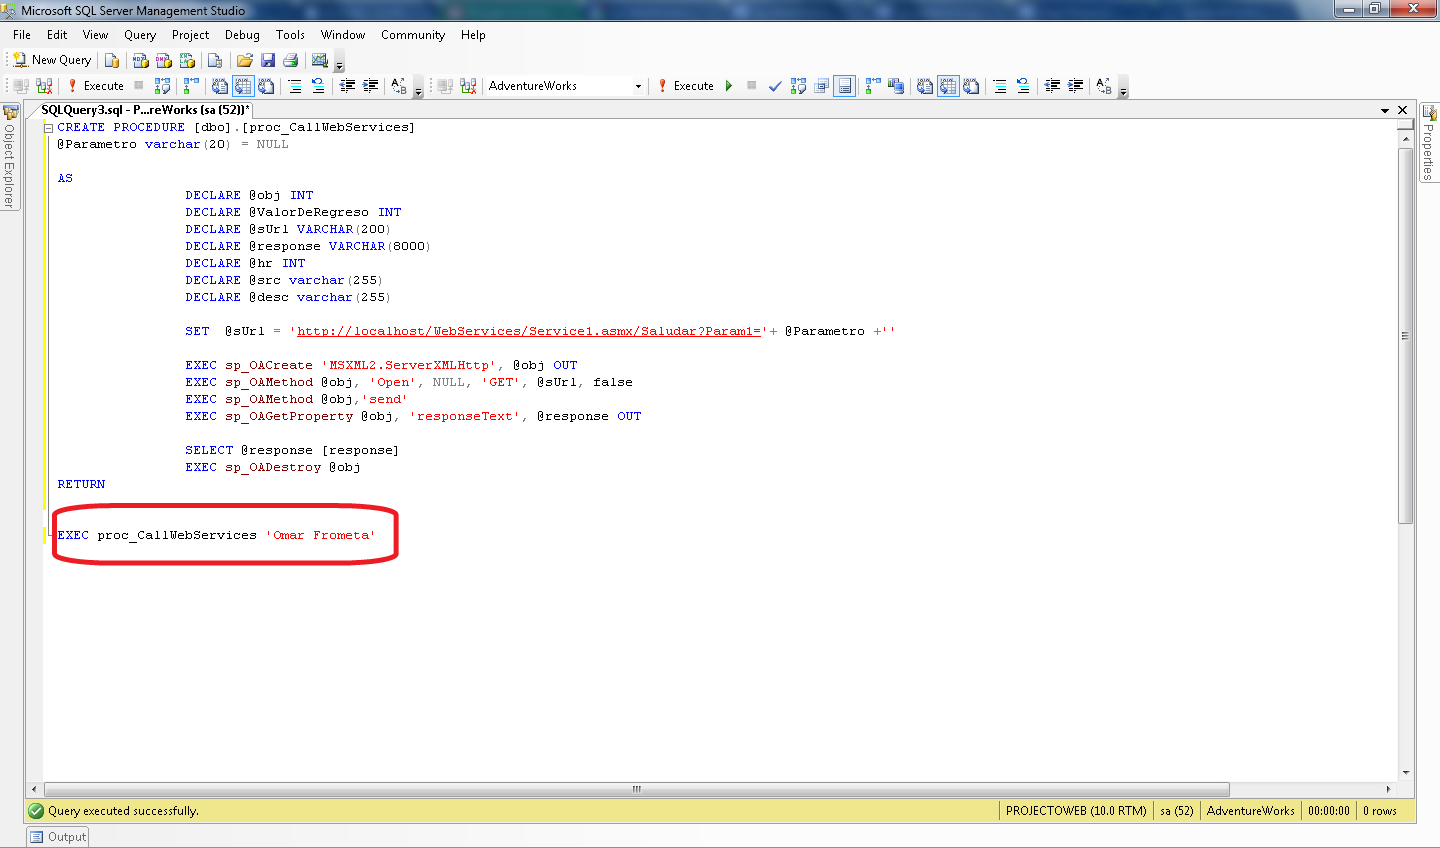
Task: Start an Analysis Services MDX query
Action: tap(140, 60)
